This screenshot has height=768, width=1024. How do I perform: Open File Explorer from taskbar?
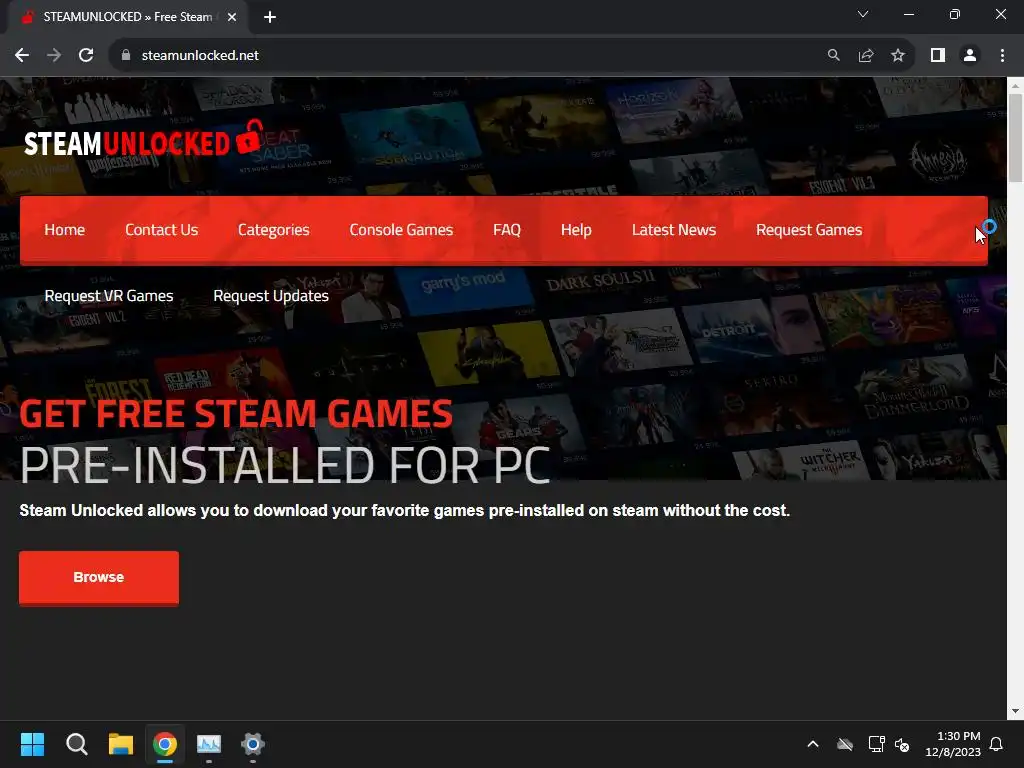click(x=121, y=744)
